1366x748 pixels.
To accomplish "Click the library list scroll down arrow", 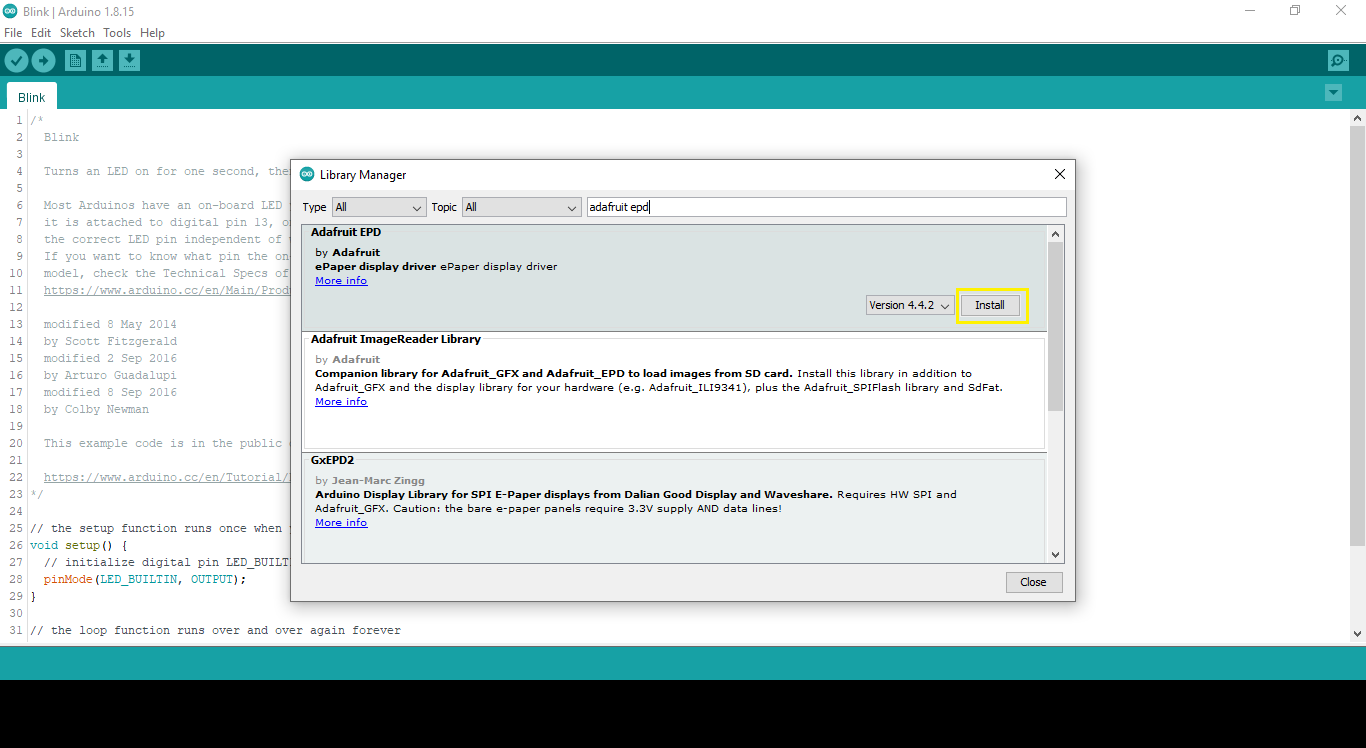I will 1055,555.
